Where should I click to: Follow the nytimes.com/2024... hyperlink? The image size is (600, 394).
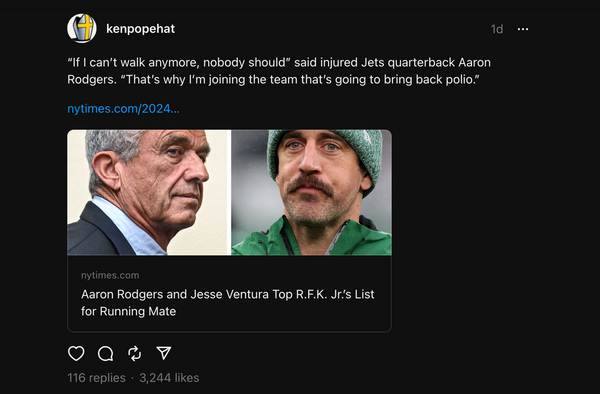[123, 109]
